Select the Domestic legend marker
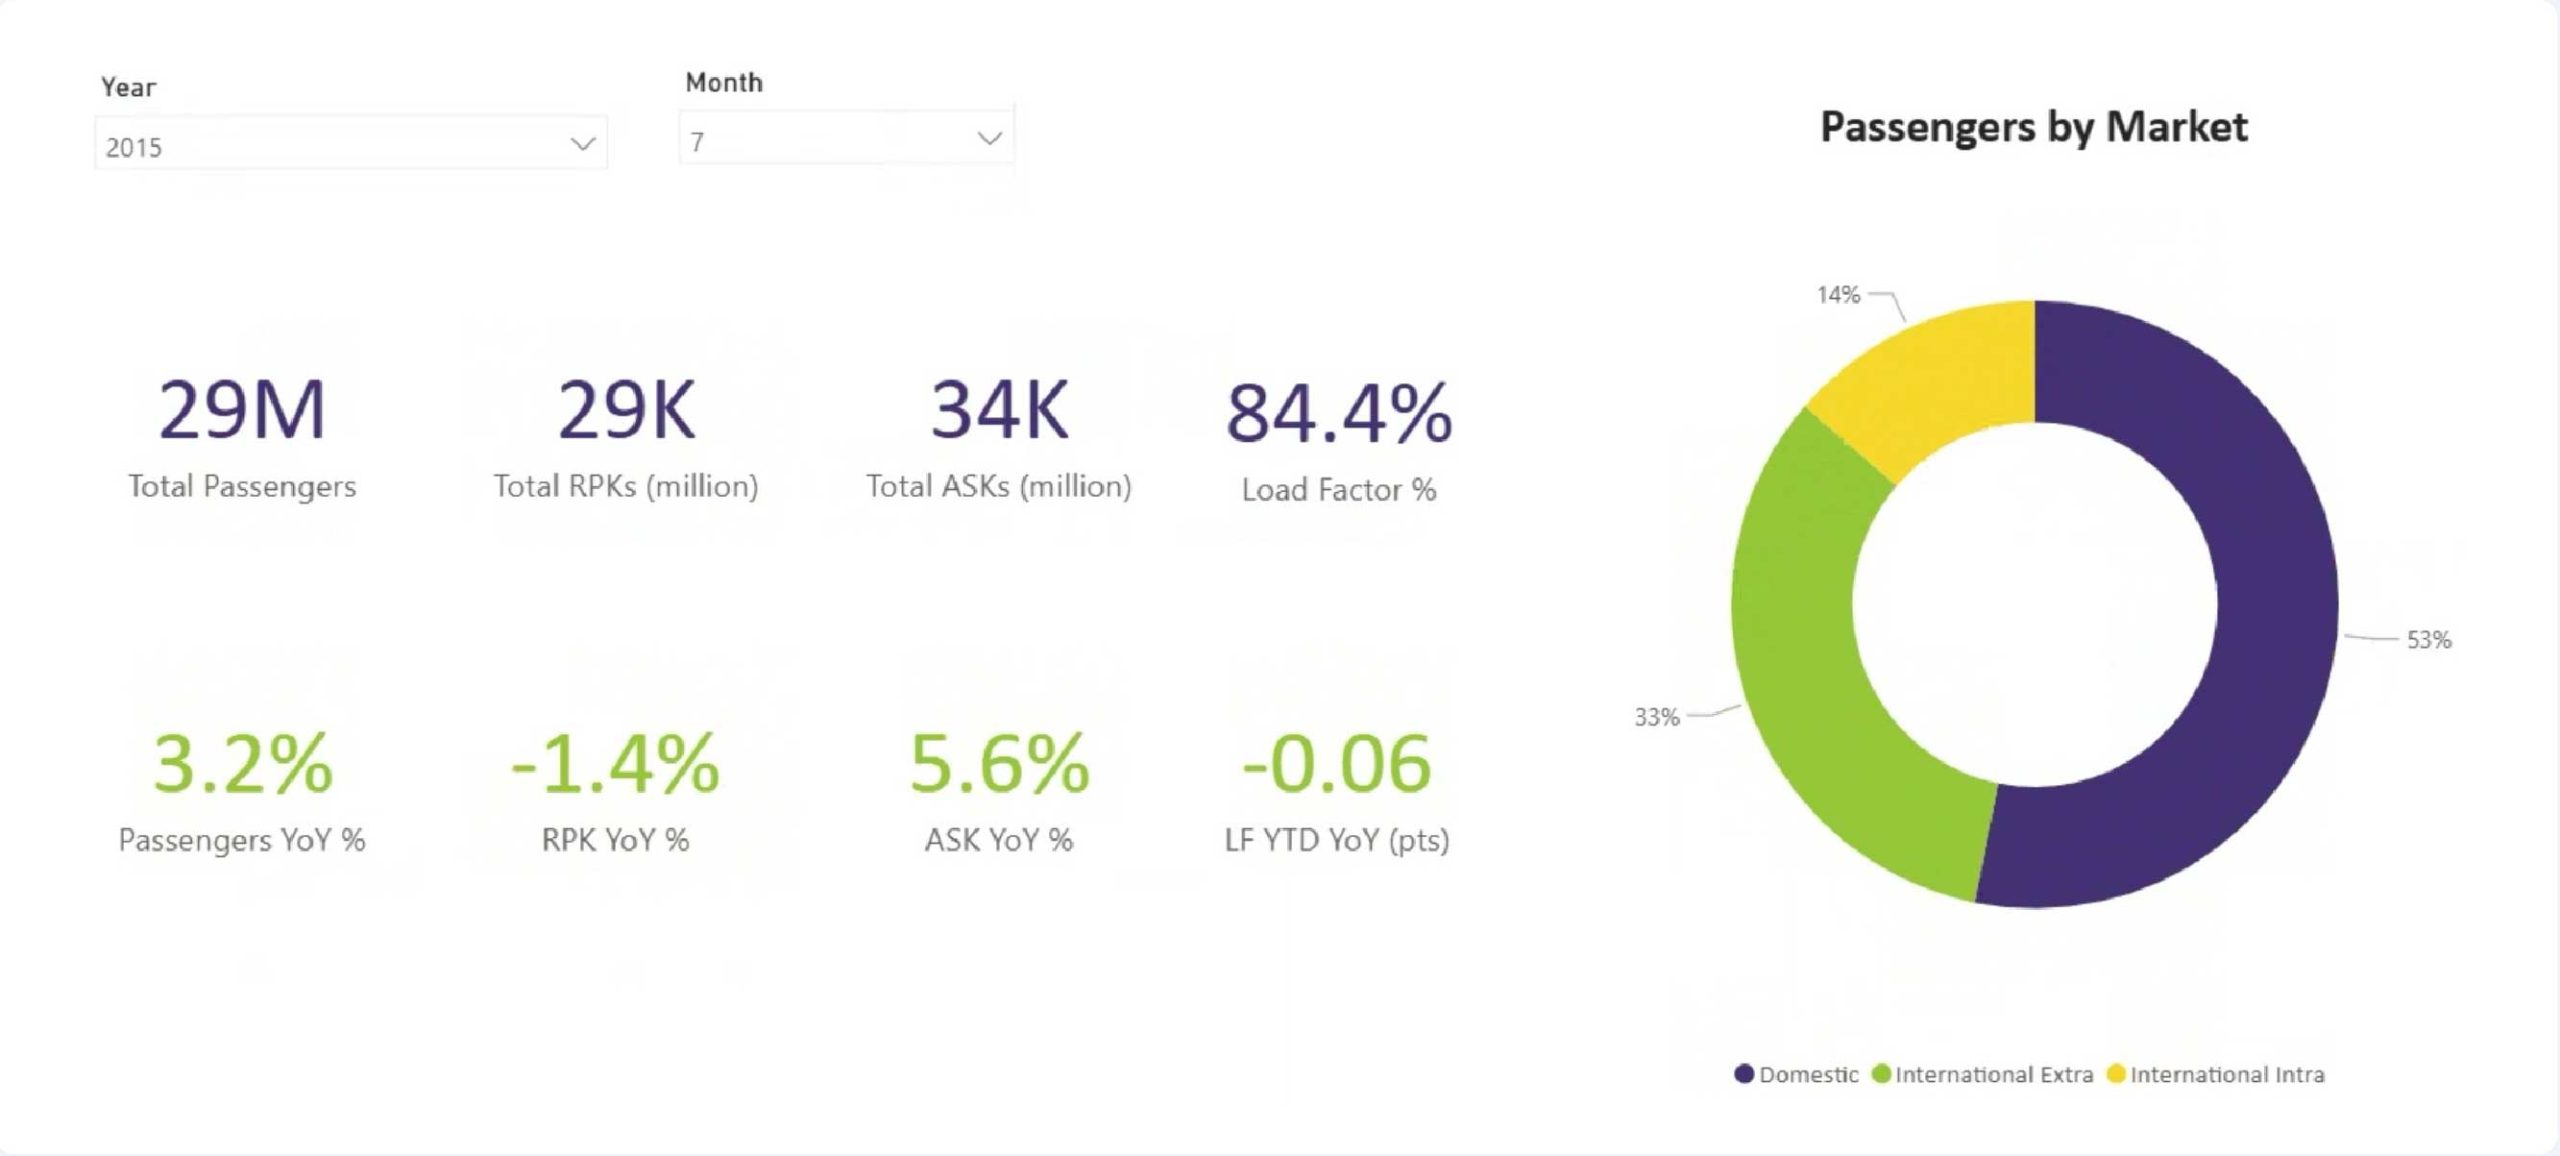The width and height of the screenshot is (2560, 1156). point(1744,1074)
